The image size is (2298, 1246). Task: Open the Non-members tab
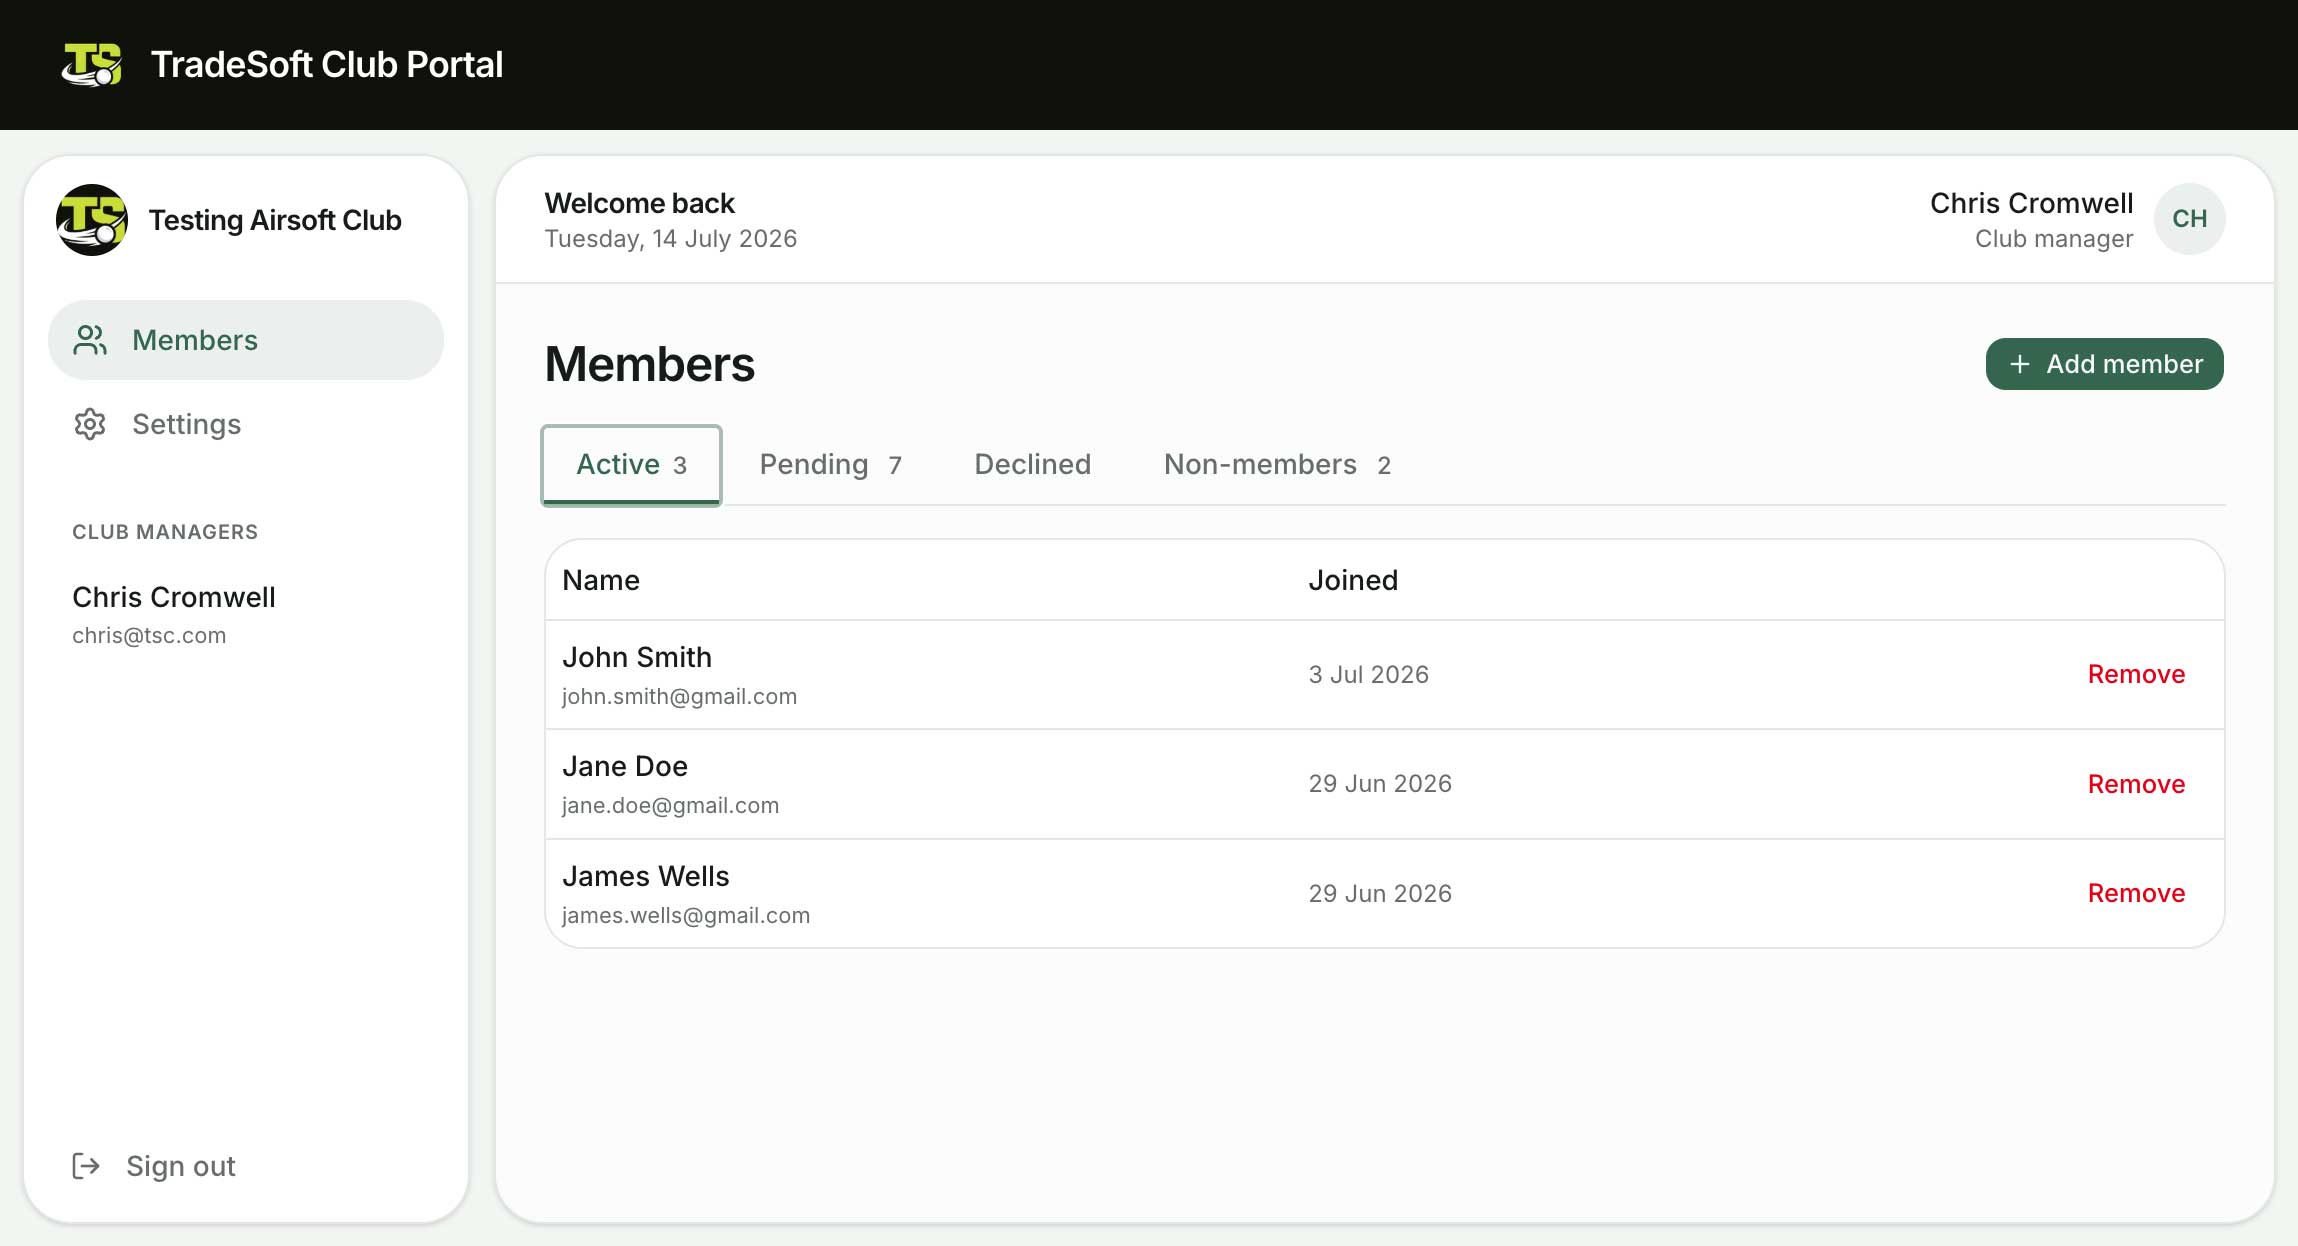coord(1277,465)
